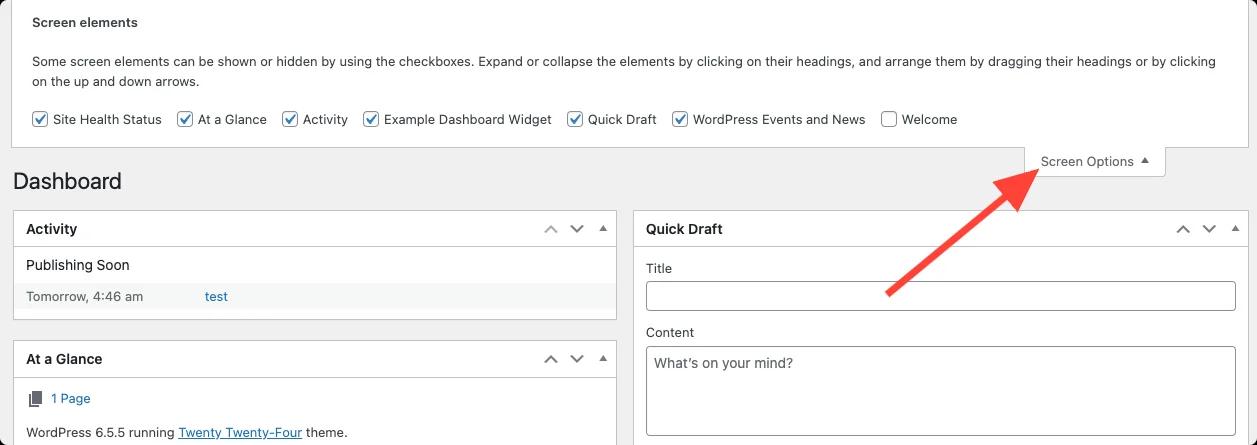The image size is (1257, 445).
Task: Click the Activity widget heading
Action: click(x=52, y=229)
